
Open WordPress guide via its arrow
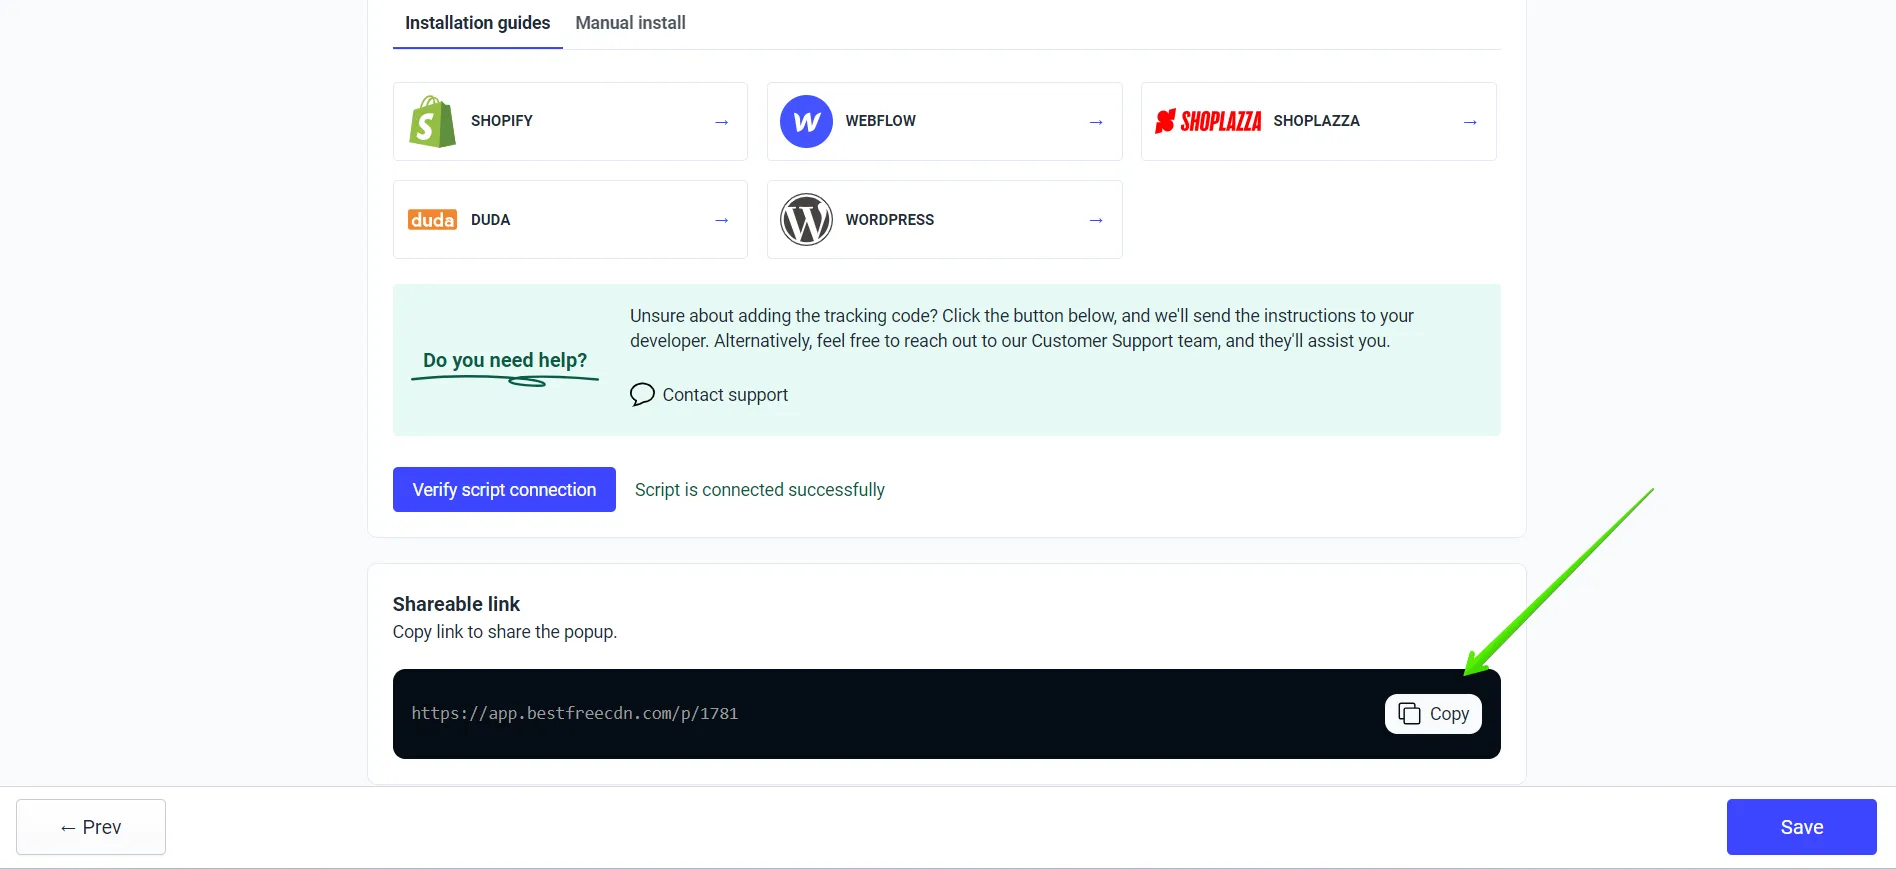click(1096, 220)
